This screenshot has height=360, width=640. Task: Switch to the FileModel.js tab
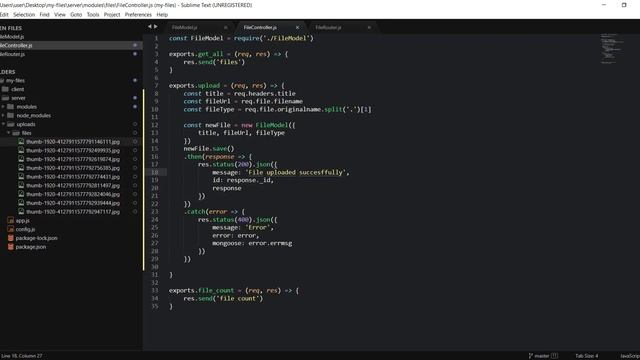(184, 27)
